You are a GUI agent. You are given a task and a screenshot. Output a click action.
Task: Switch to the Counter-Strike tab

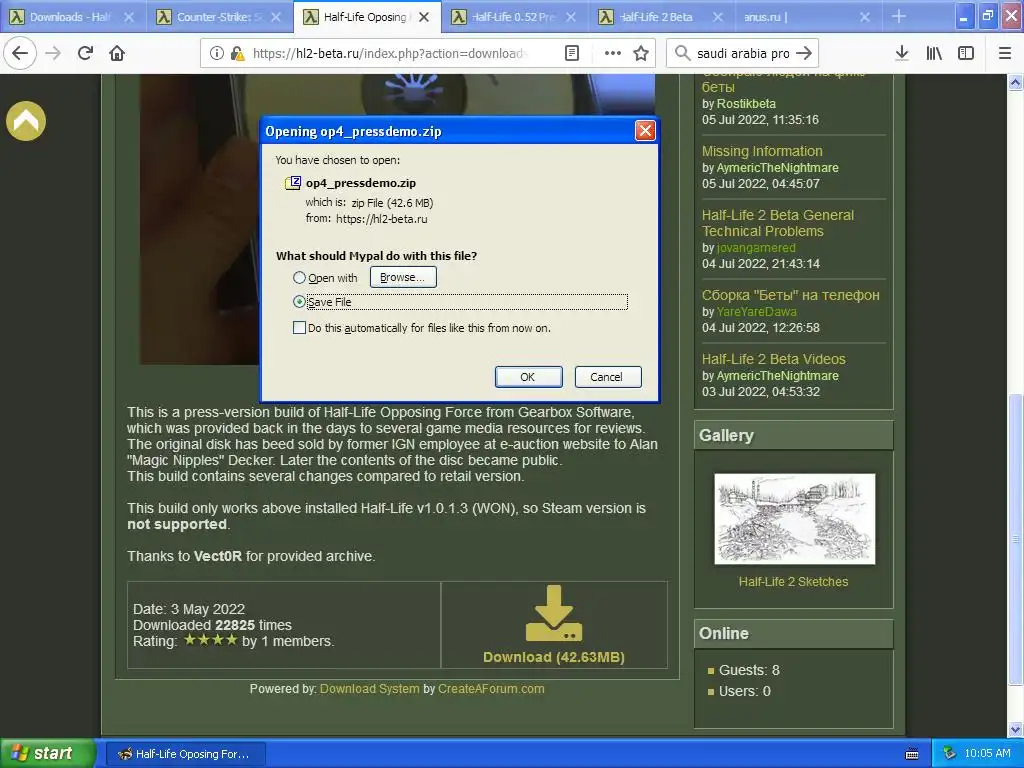tap(220, 17)
